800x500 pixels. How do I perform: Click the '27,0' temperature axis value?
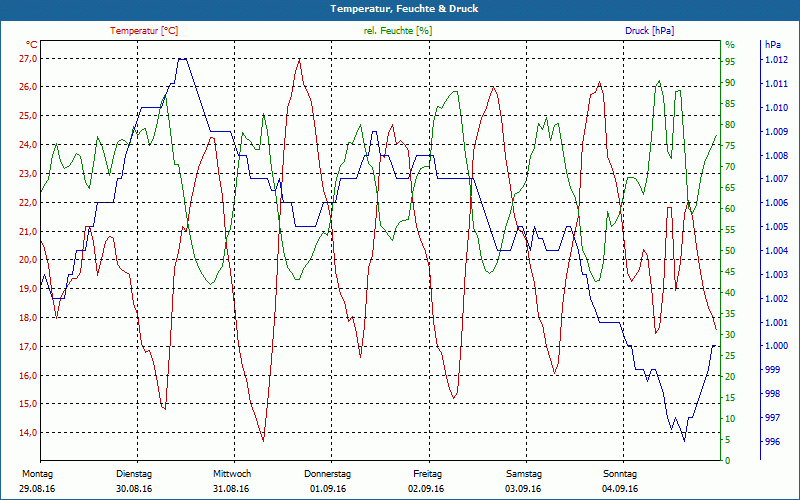pos(28,59)
